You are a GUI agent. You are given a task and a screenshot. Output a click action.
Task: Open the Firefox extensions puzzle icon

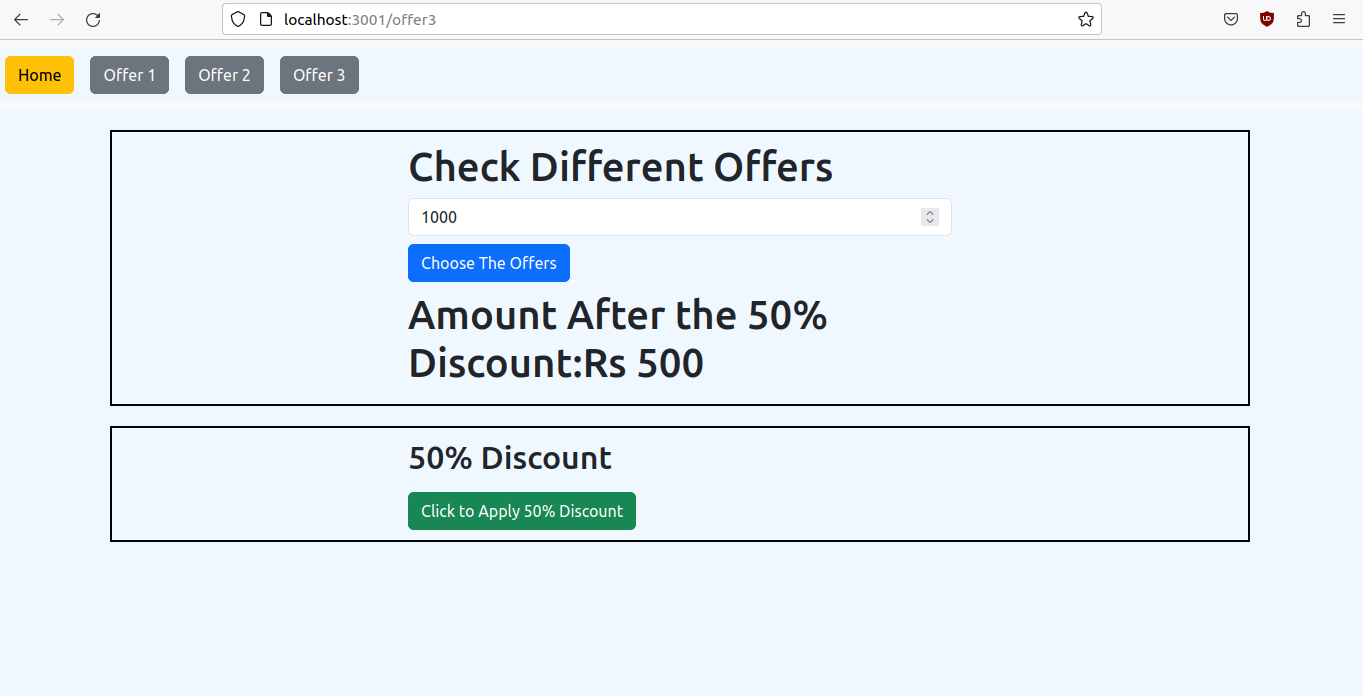1302,19
